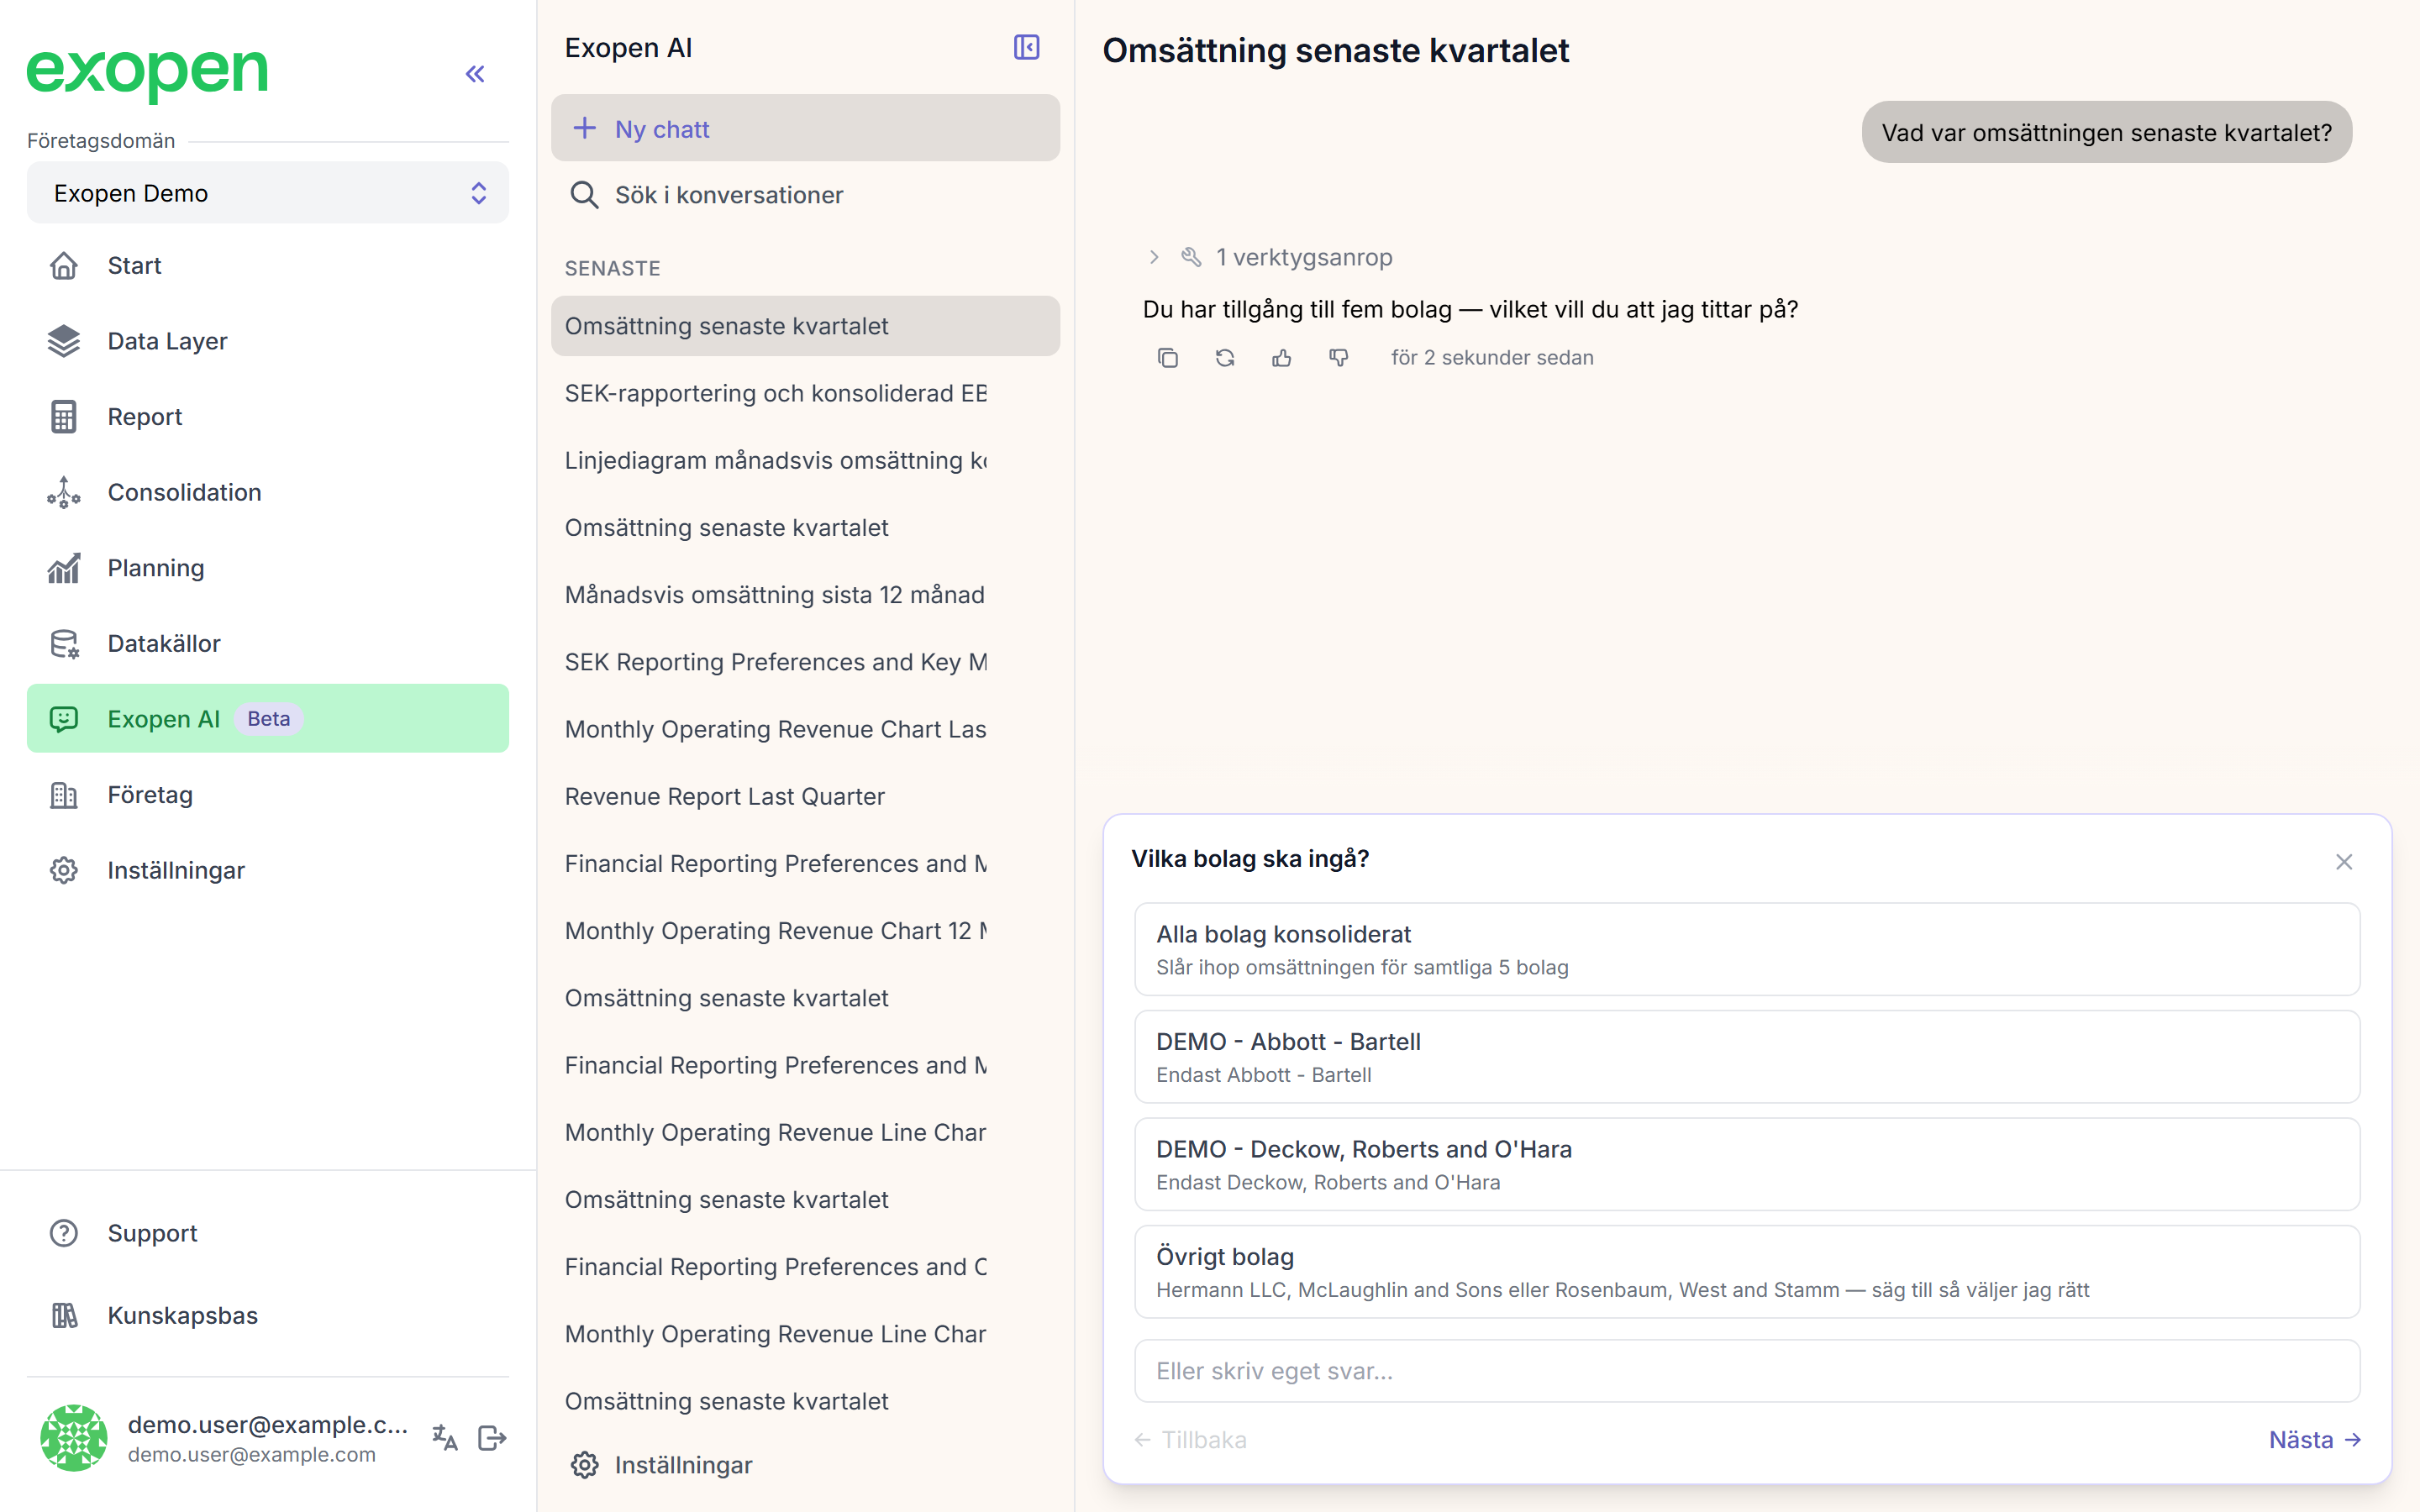Screen dimensions: 2420x1512
Task: Open 'Monthly Operating Revenue Chart 12' conversation
Action: (x=805, y=931)
